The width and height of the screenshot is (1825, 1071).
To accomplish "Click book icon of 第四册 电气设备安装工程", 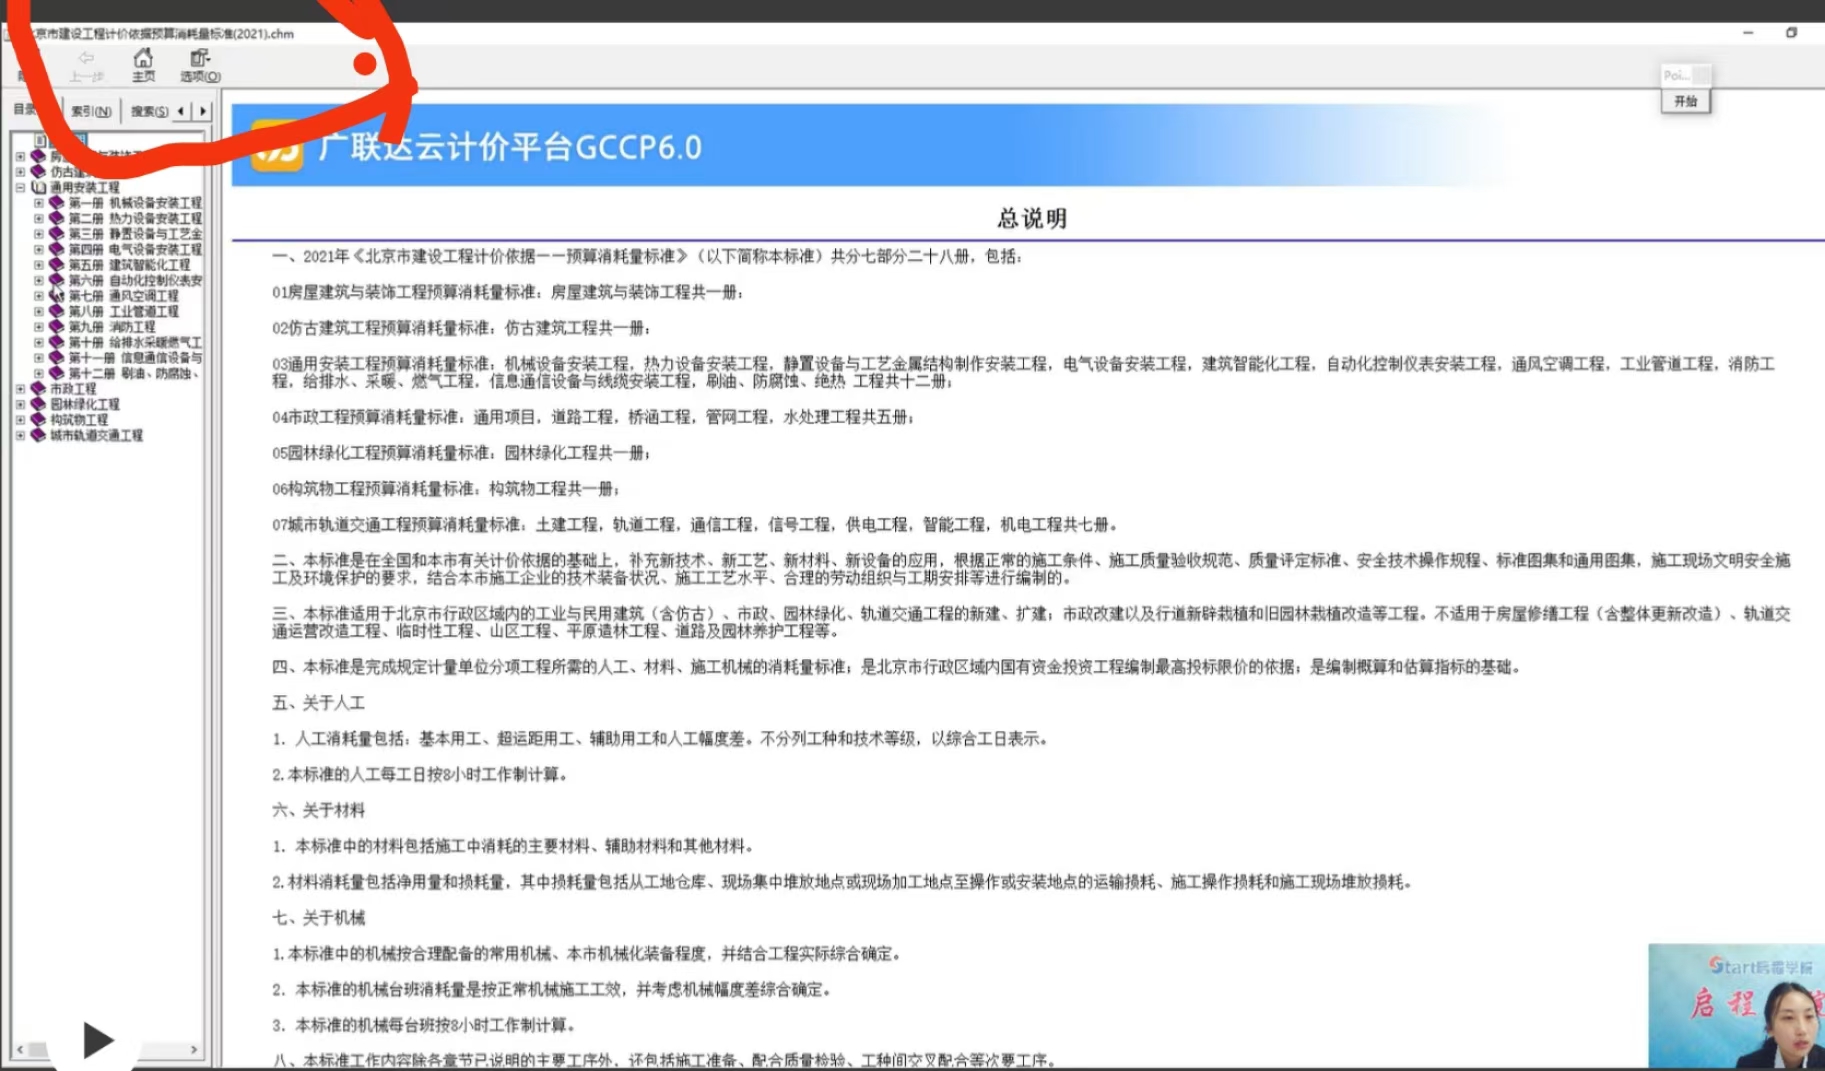I will pyautogui.click(x=57, y=249).
